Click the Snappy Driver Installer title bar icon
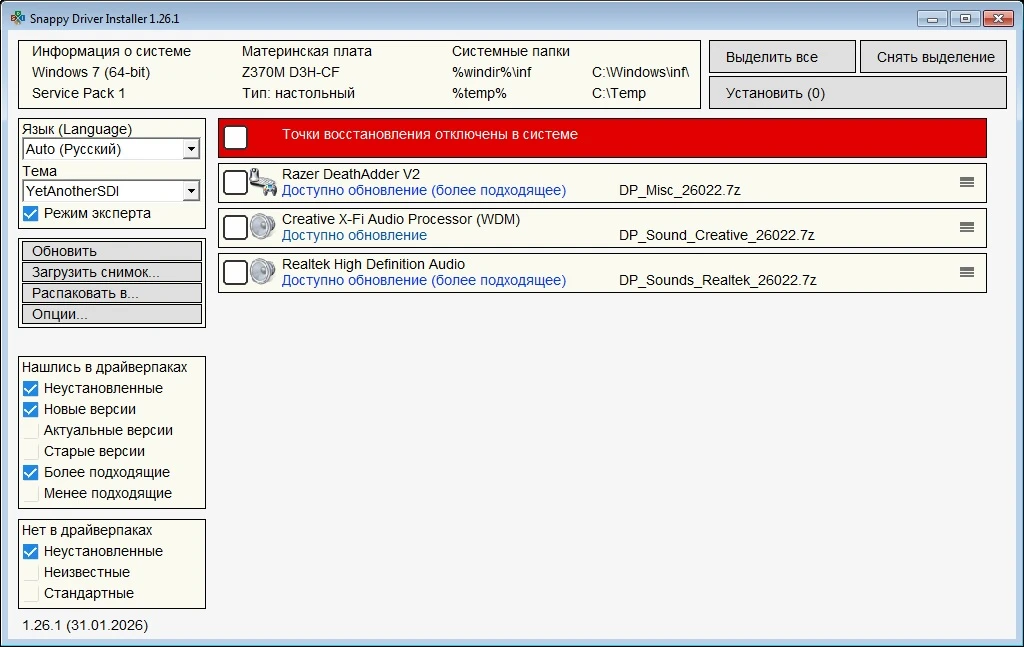 [x=17, y=19]
